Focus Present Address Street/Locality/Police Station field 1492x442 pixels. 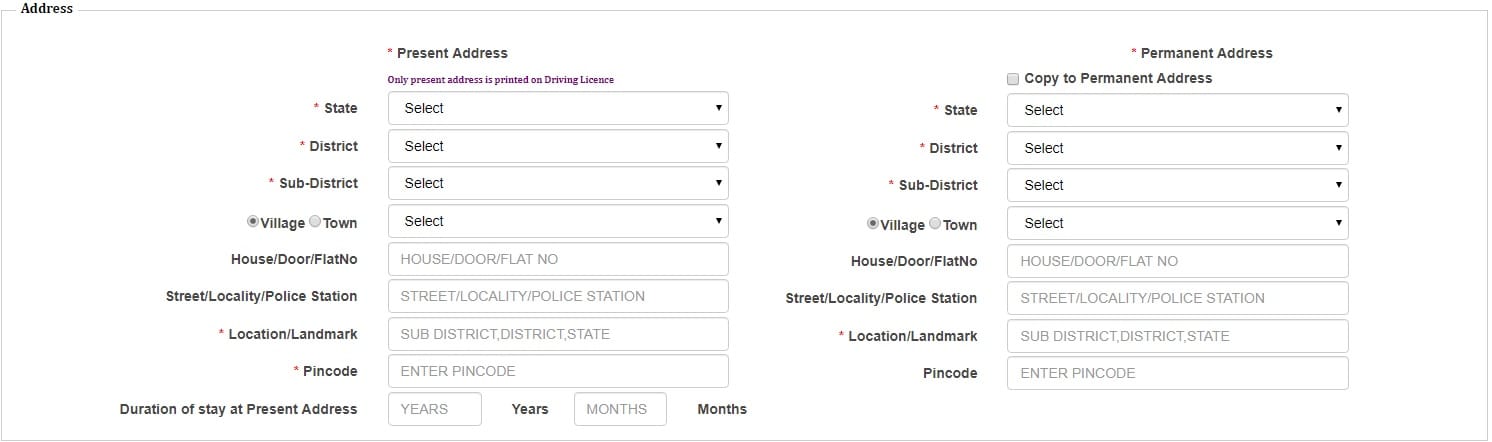(558, 296)
